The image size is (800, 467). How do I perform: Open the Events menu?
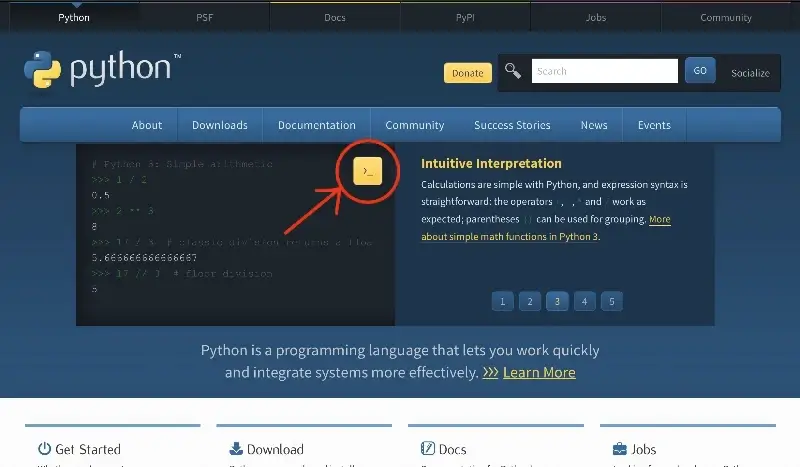654,125
